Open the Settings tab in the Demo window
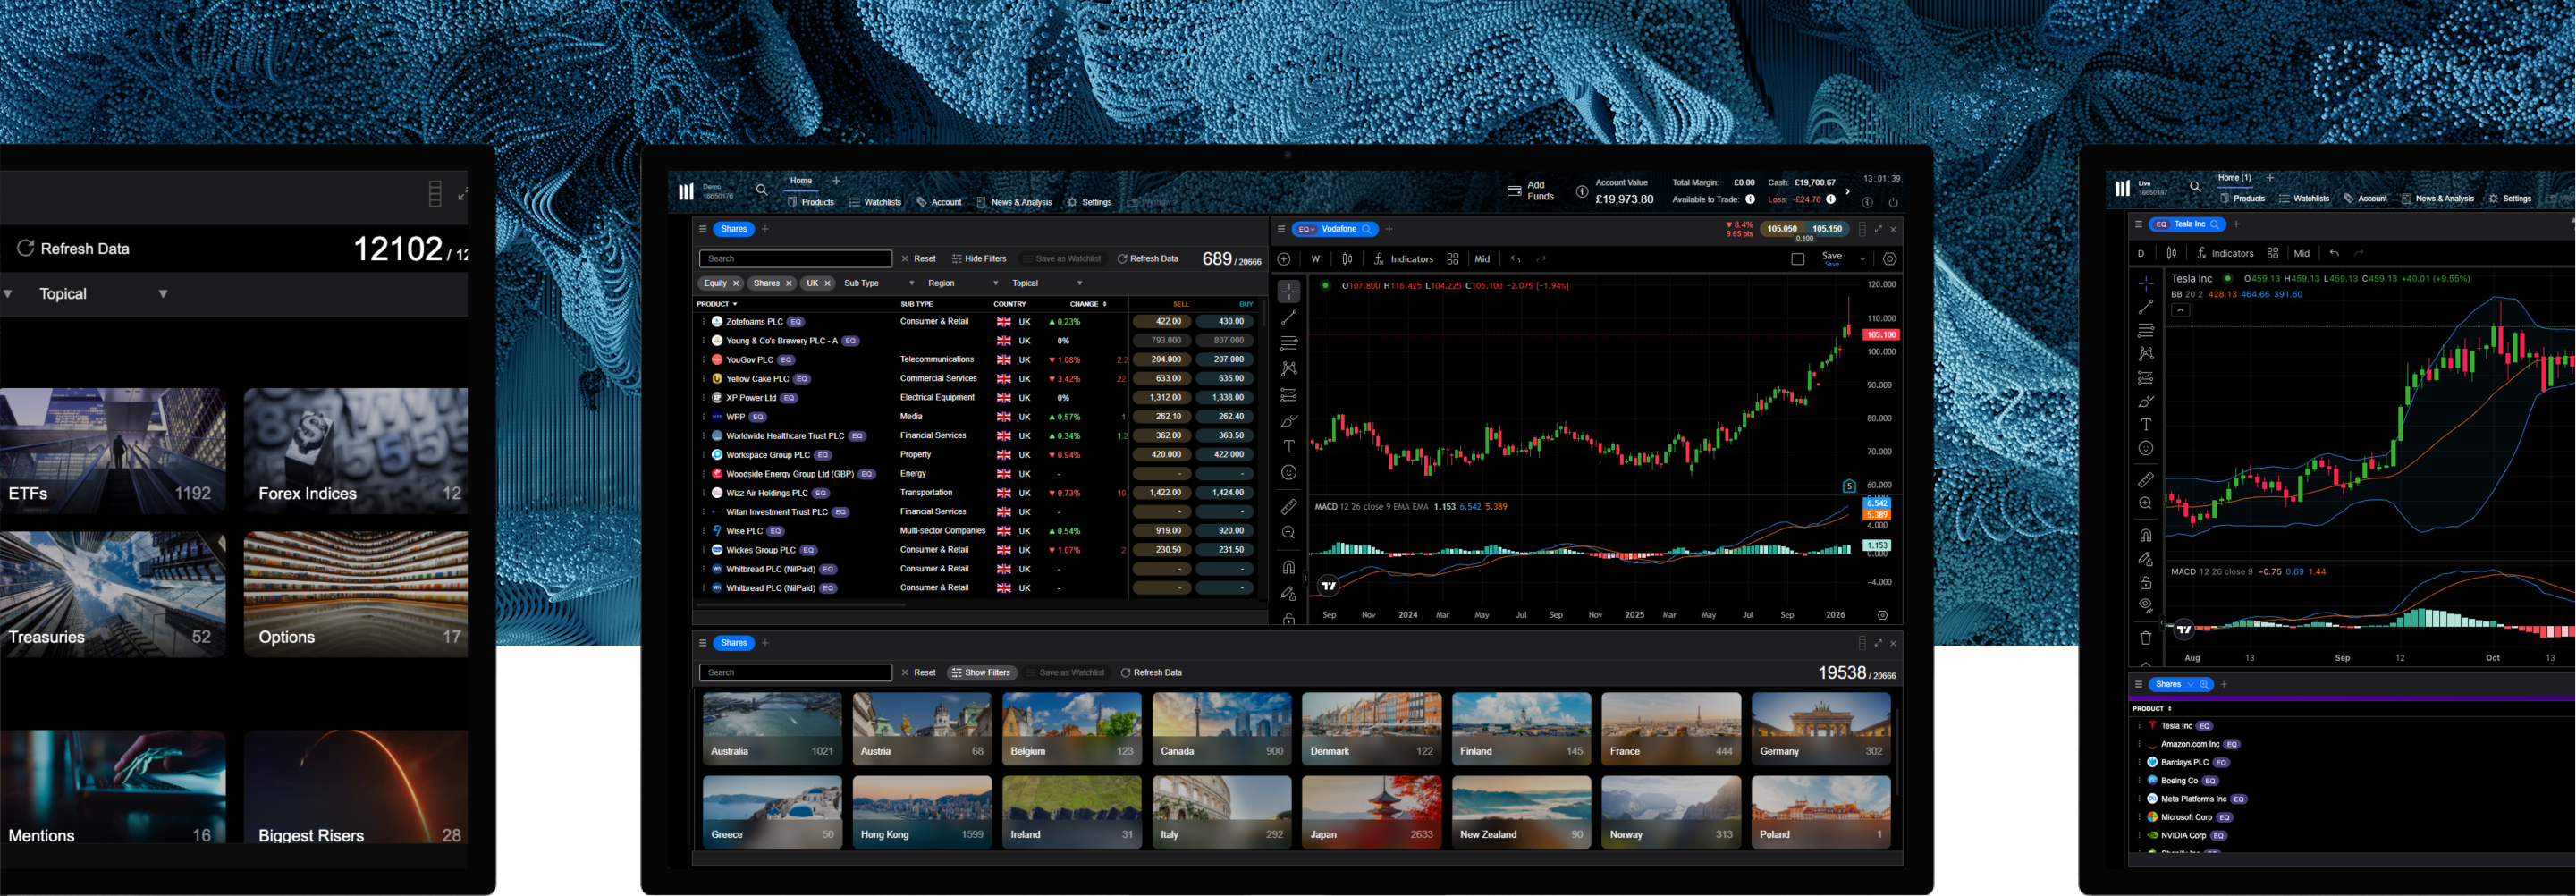Image resolution: width=2576 pixels, height=896 pixels. pyautogui.click(x=1089, y=202)
